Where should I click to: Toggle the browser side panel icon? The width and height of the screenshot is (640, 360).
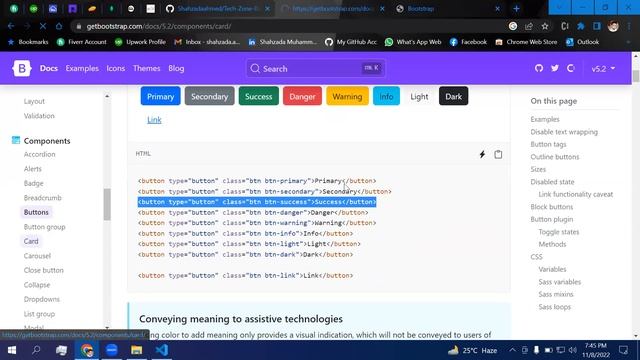point(597,26)
